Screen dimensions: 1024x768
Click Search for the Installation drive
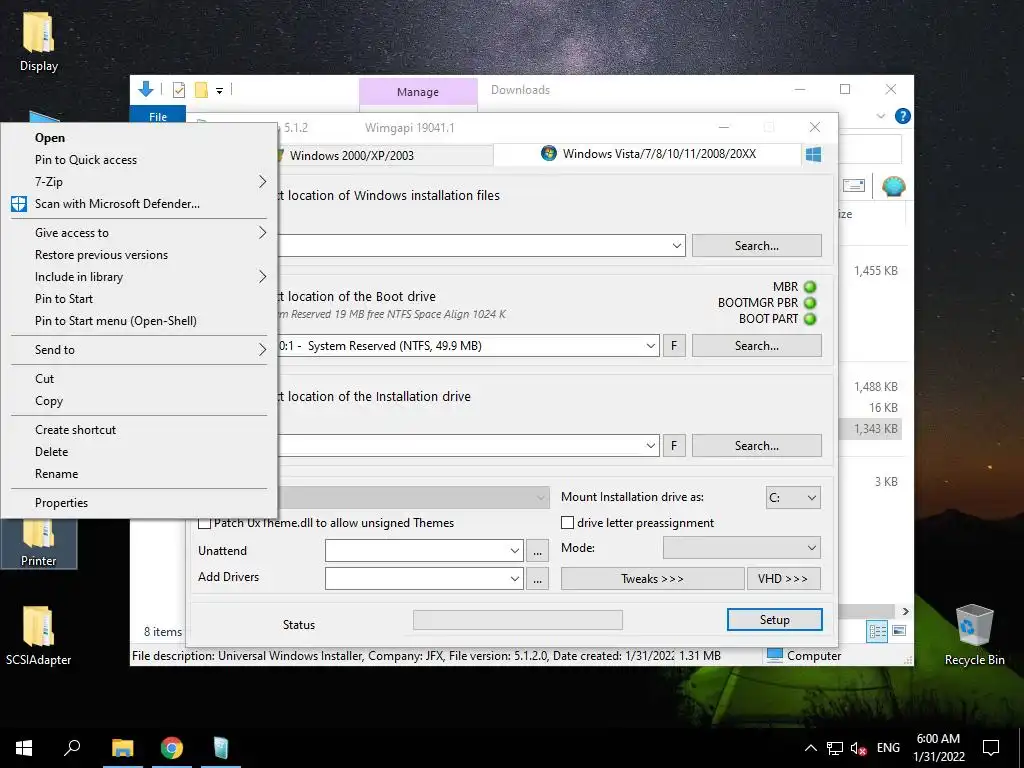coord(756,445)
